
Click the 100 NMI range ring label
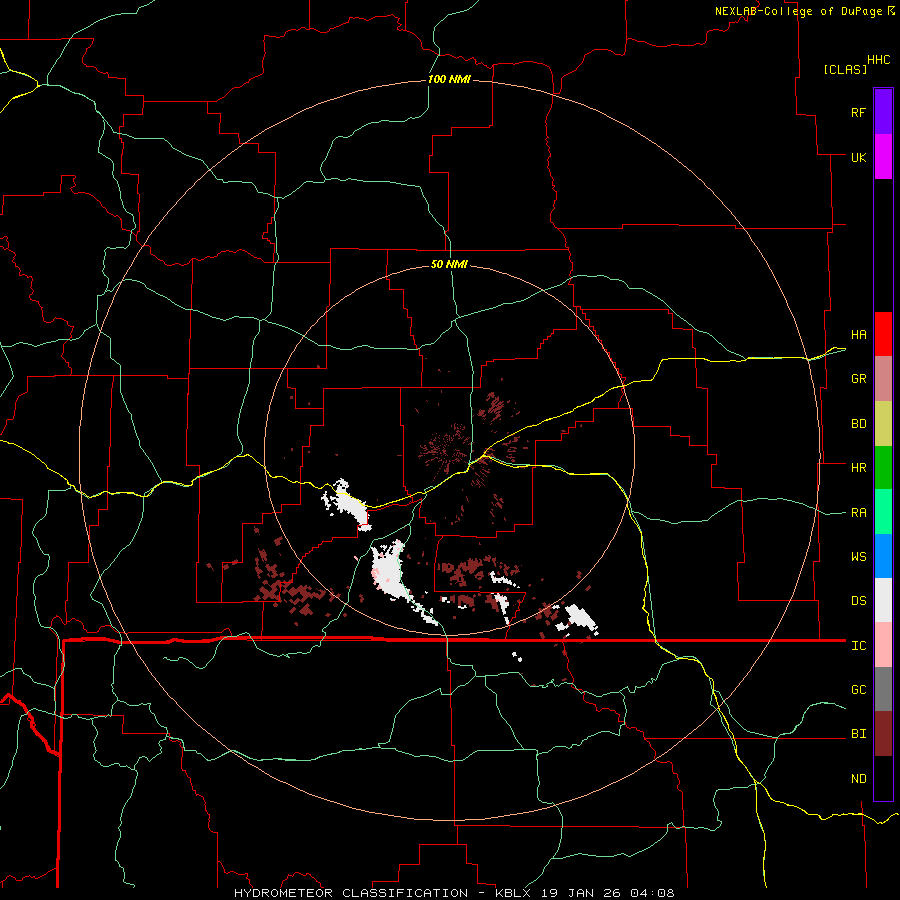point(449,79)
